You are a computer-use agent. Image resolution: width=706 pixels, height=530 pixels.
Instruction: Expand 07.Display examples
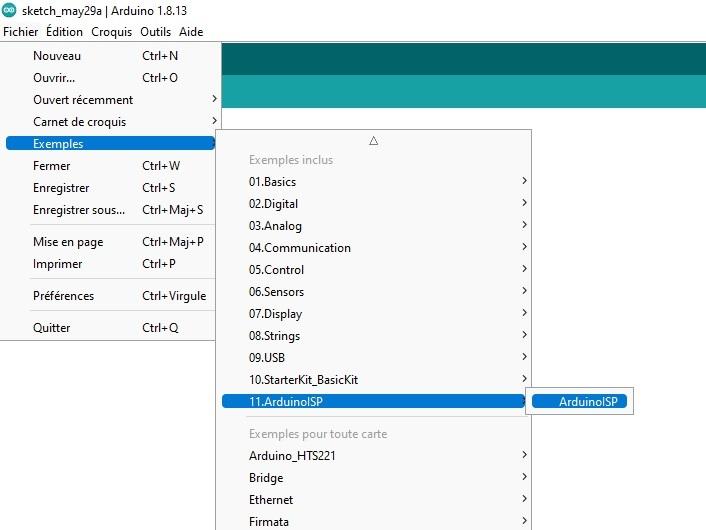pyautogui.click(x=374, y=314)
